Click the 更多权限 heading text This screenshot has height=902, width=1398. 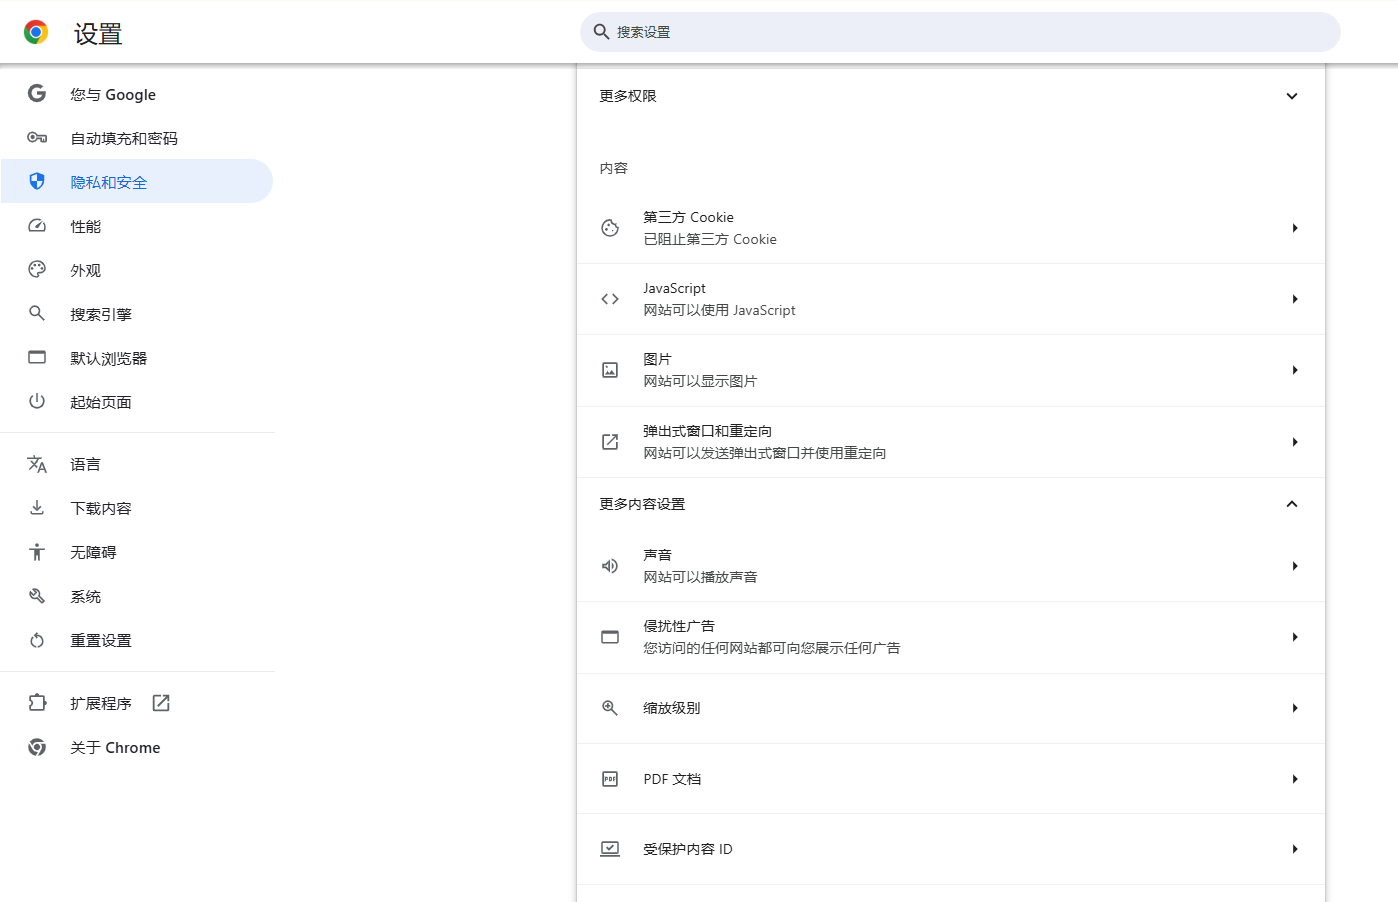tap(628, 96)
